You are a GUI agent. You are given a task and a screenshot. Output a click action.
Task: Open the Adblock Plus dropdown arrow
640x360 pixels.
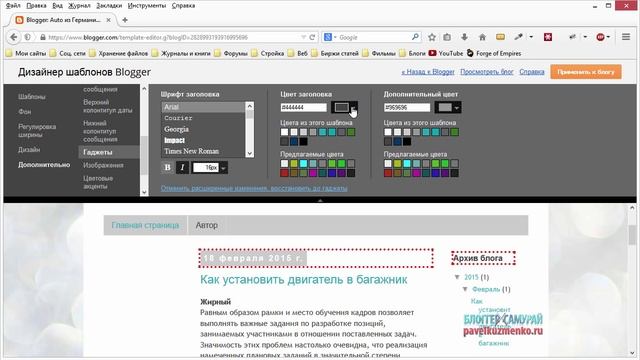[x=608, y=37]
